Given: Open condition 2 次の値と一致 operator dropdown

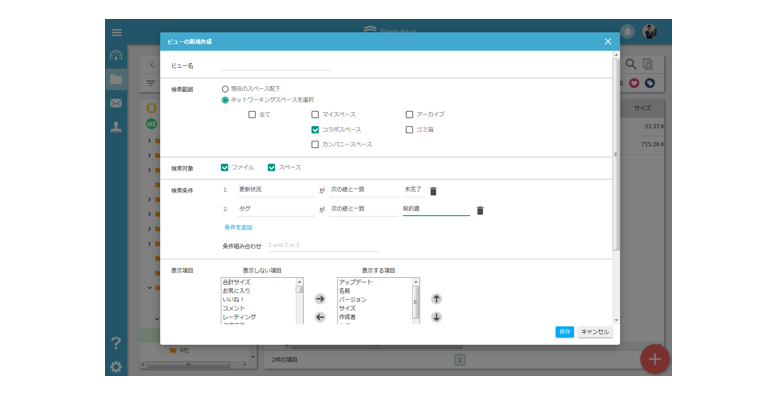Looking at the screenshot, I should coord(364,209).
